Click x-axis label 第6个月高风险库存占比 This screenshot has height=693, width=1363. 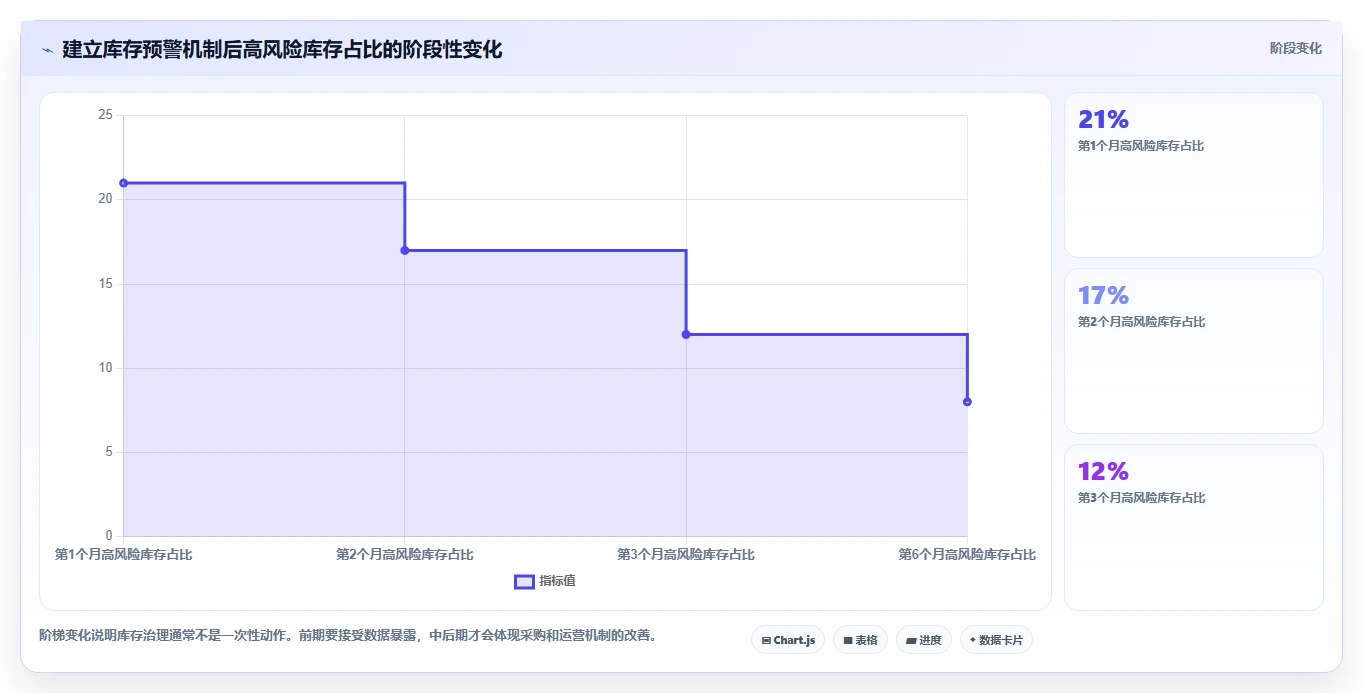pos(967,554)
